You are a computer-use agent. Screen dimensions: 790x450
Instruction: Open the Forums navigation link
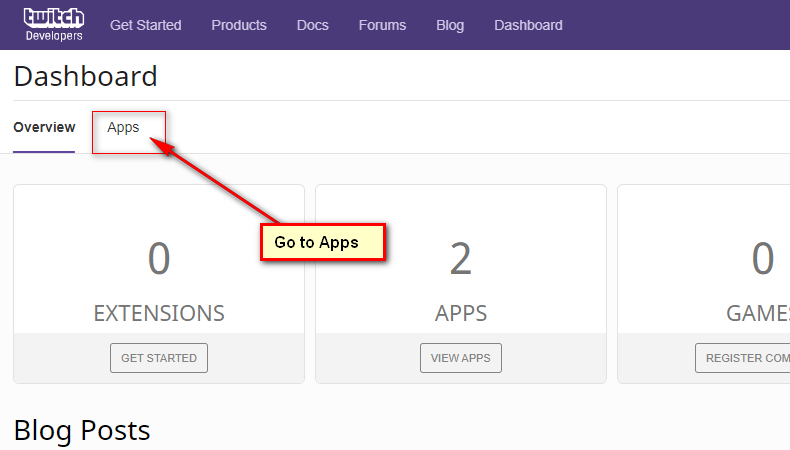pyautogui.click(x=382, y=25)
